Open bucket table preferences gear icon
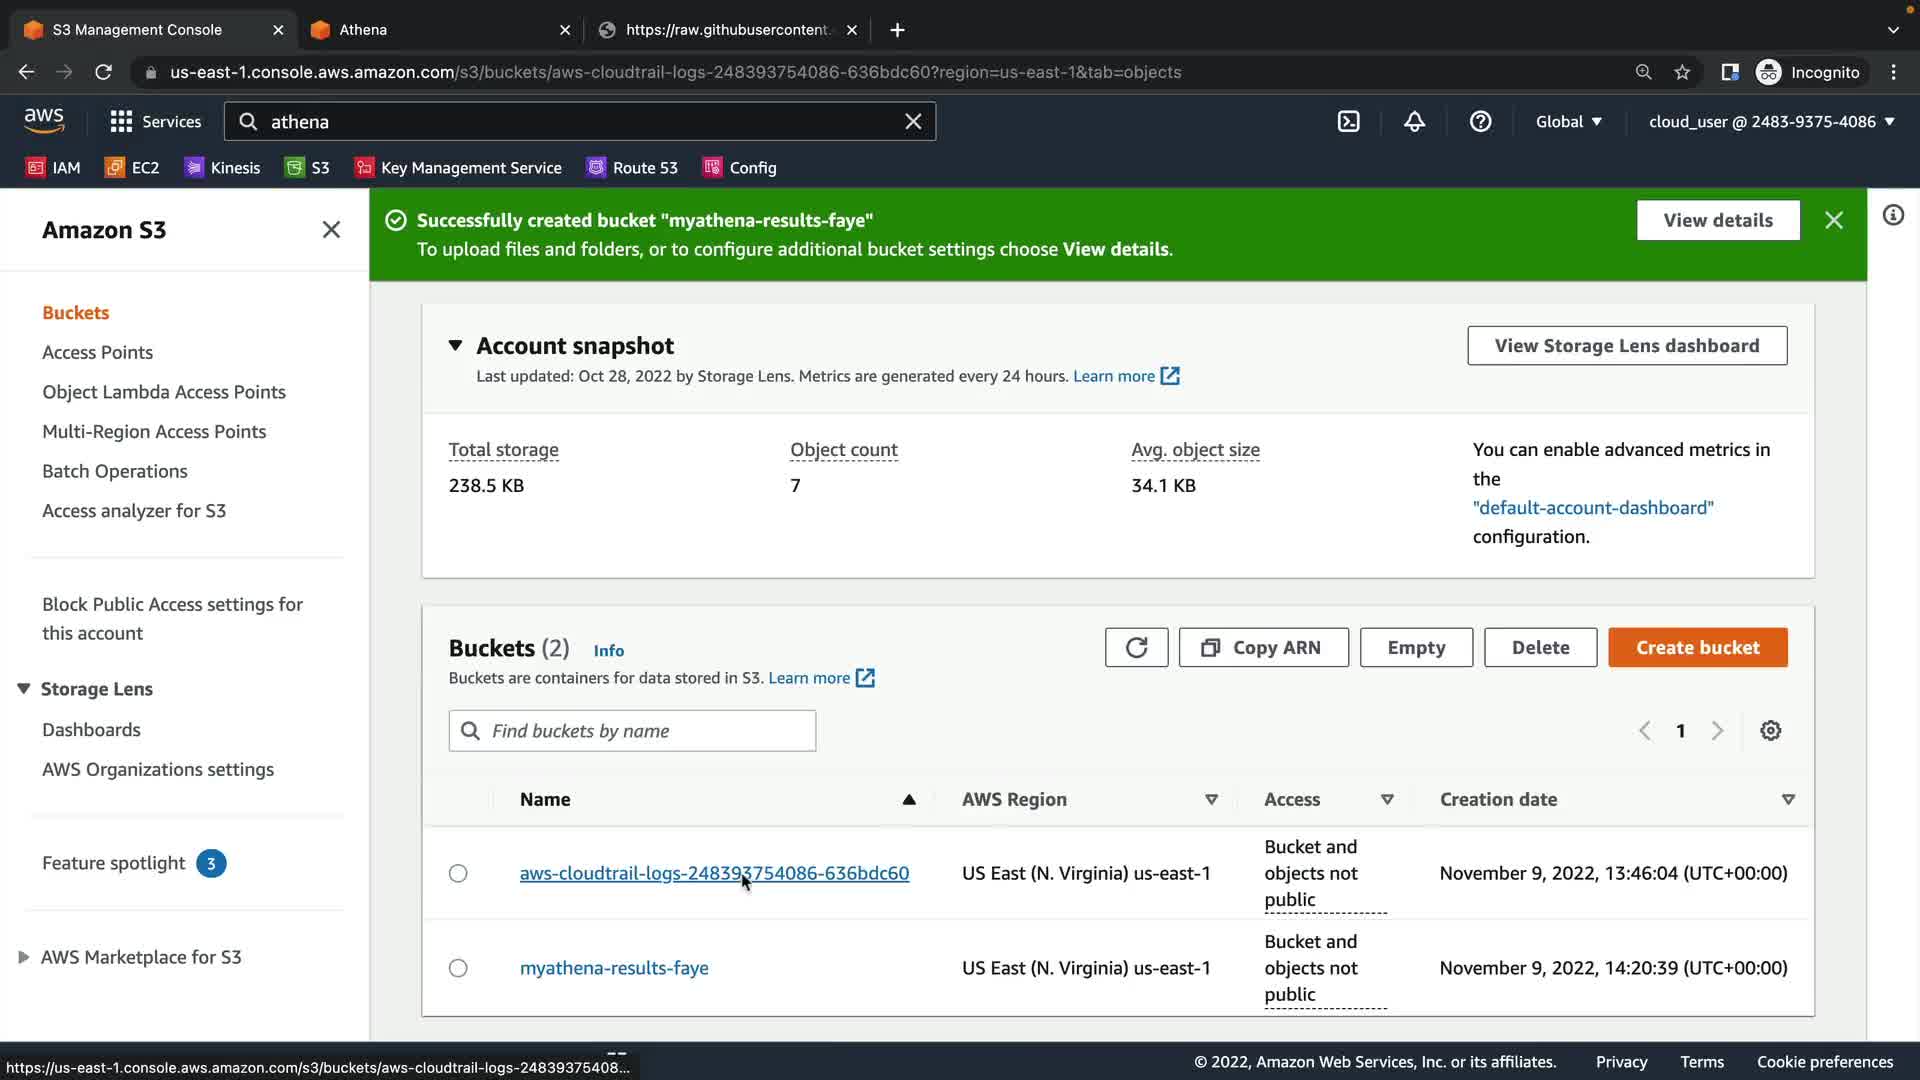Screen dimensions: 1920x1080 click(x=1770, y=730)
